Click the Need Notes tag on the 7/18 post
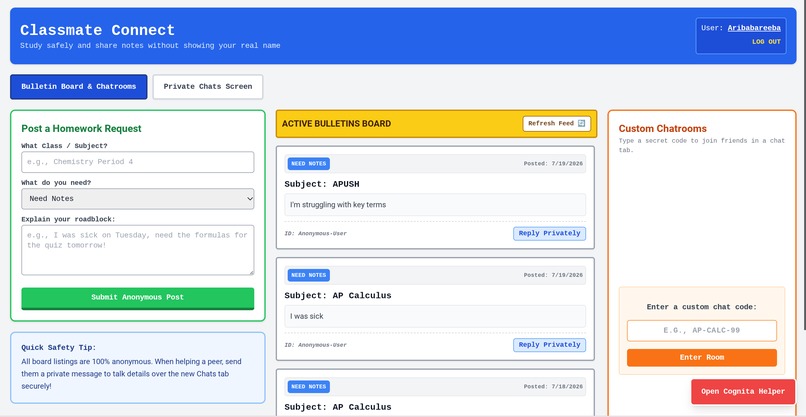Screen dimensions: 806x417 point(308,387)
